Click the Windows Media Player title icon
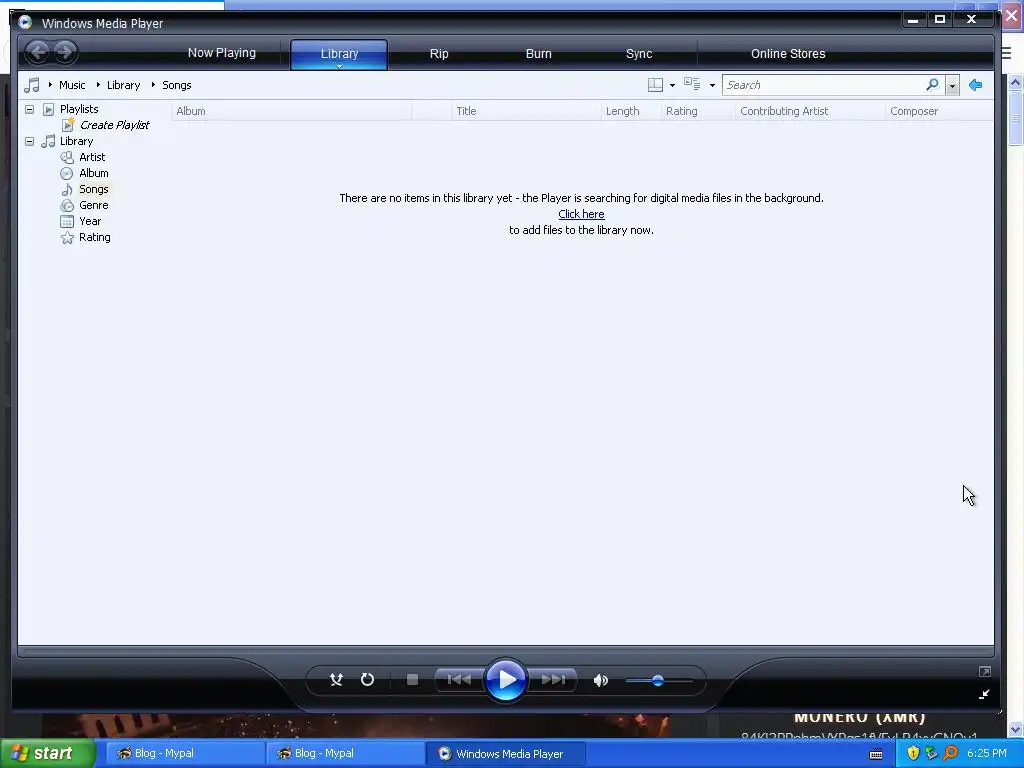Screen dimensions: 1024x768 point(25,22)
